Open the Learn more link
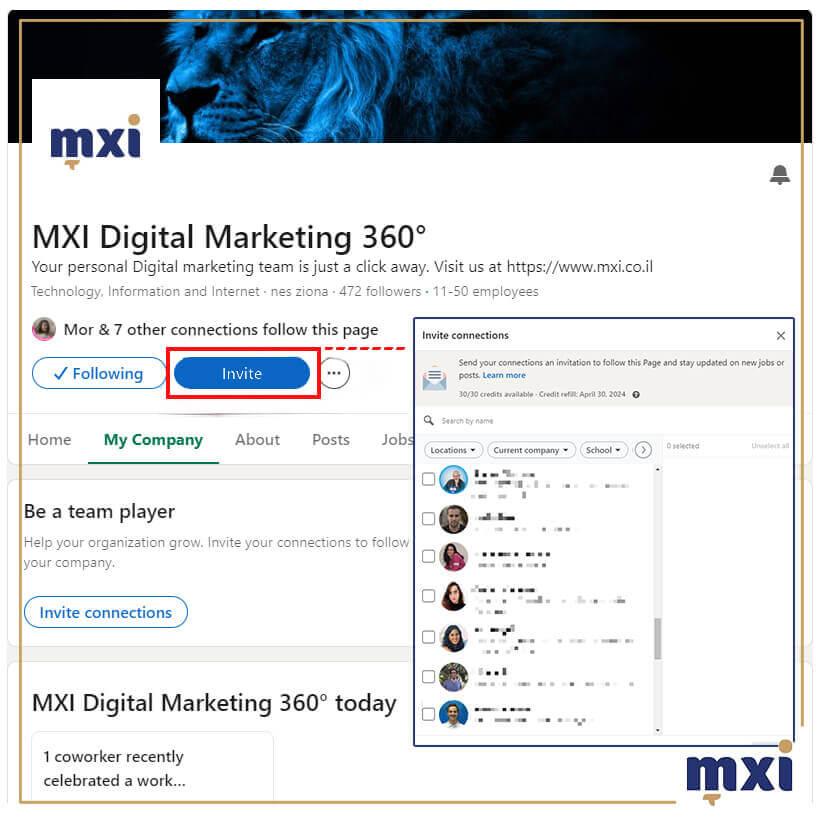 click(x=504, y=375)
